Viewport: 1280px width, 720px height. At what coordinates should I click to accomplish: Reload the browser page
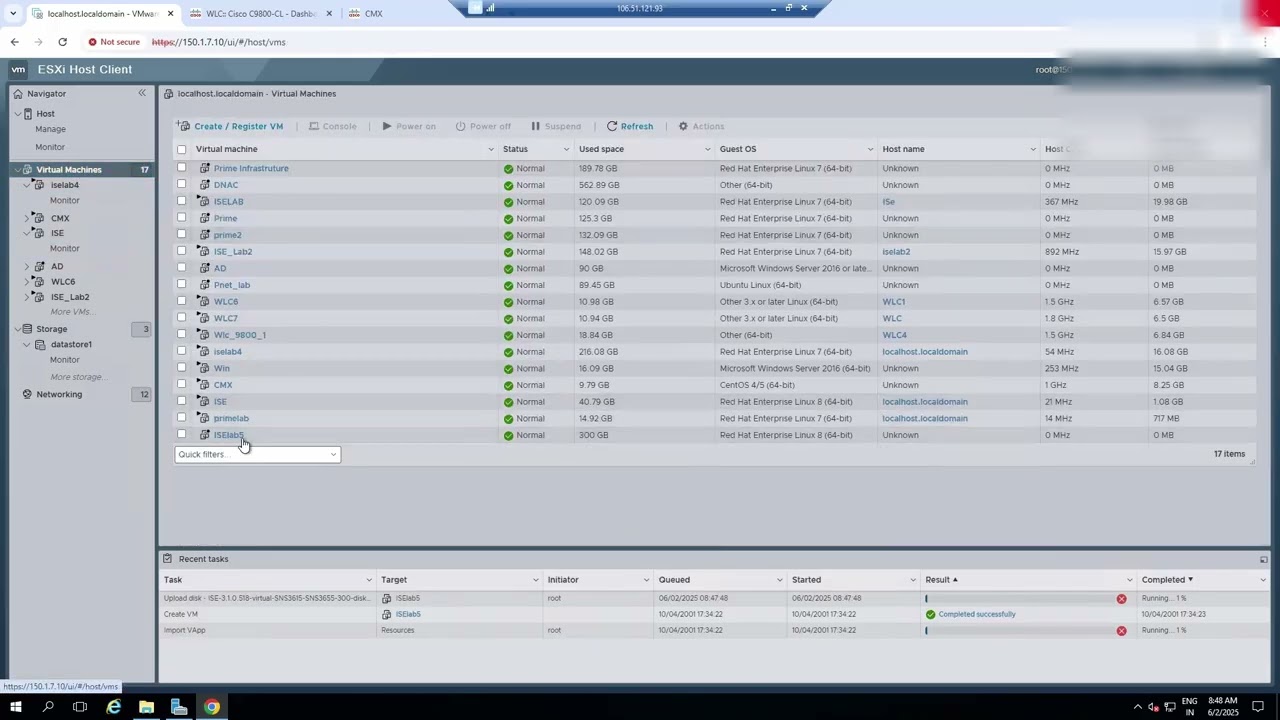coord(62,42)
